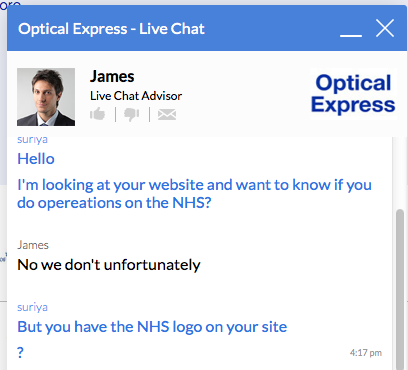Click the scrollbar track above the thumb
The height and width of the screenshot is (370, 408).
pos(400,173)
